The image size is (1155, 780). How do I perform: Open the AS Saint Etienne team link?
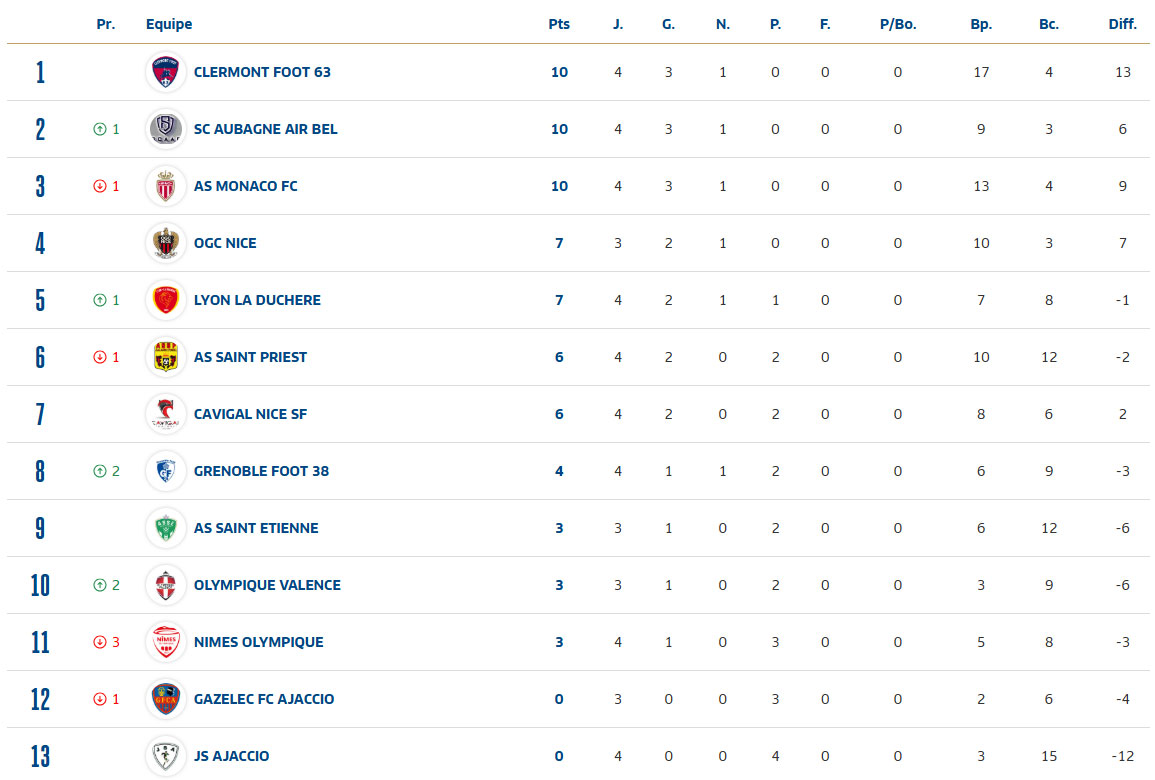[256, 528]
